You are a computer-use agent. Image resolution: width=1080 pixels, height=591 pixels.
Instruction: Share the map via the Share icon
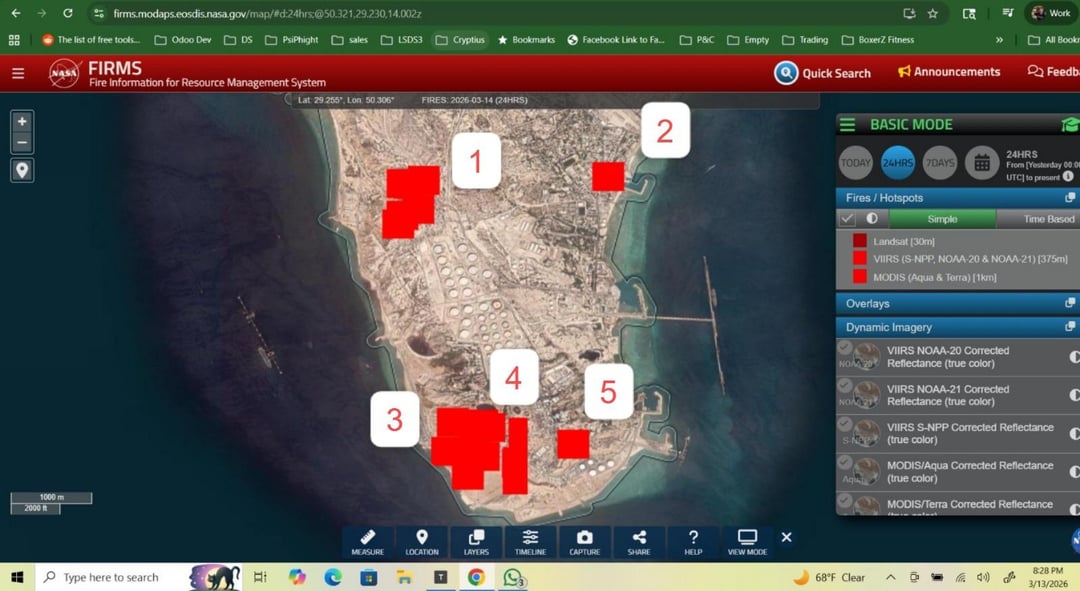tap(639, 540)
